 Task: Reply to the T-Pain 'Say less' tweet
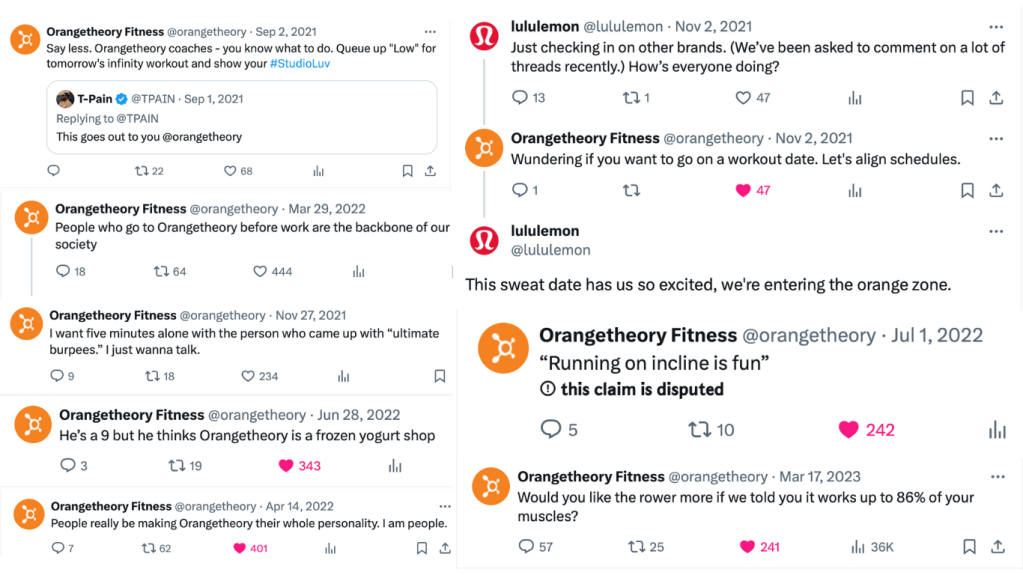click(54, 171)
